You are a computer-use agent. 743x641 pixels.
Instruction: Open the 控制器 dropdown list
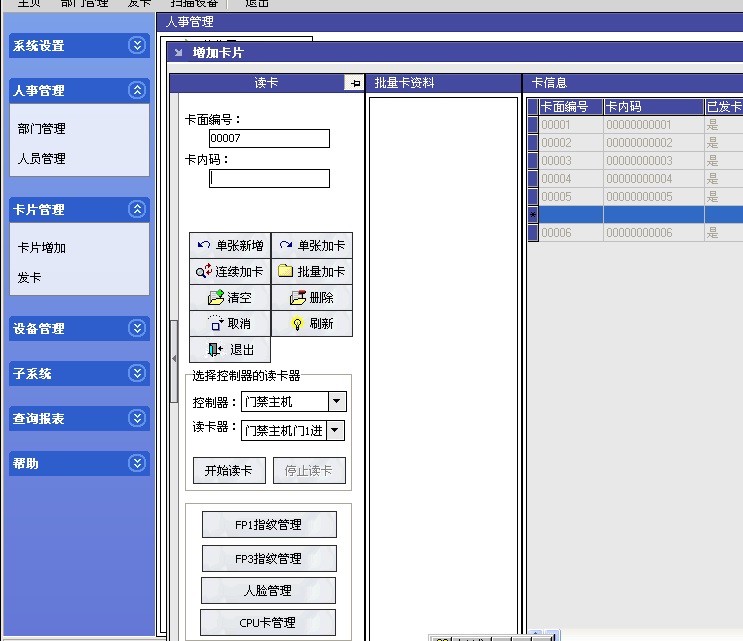click(x=336, y=402)
